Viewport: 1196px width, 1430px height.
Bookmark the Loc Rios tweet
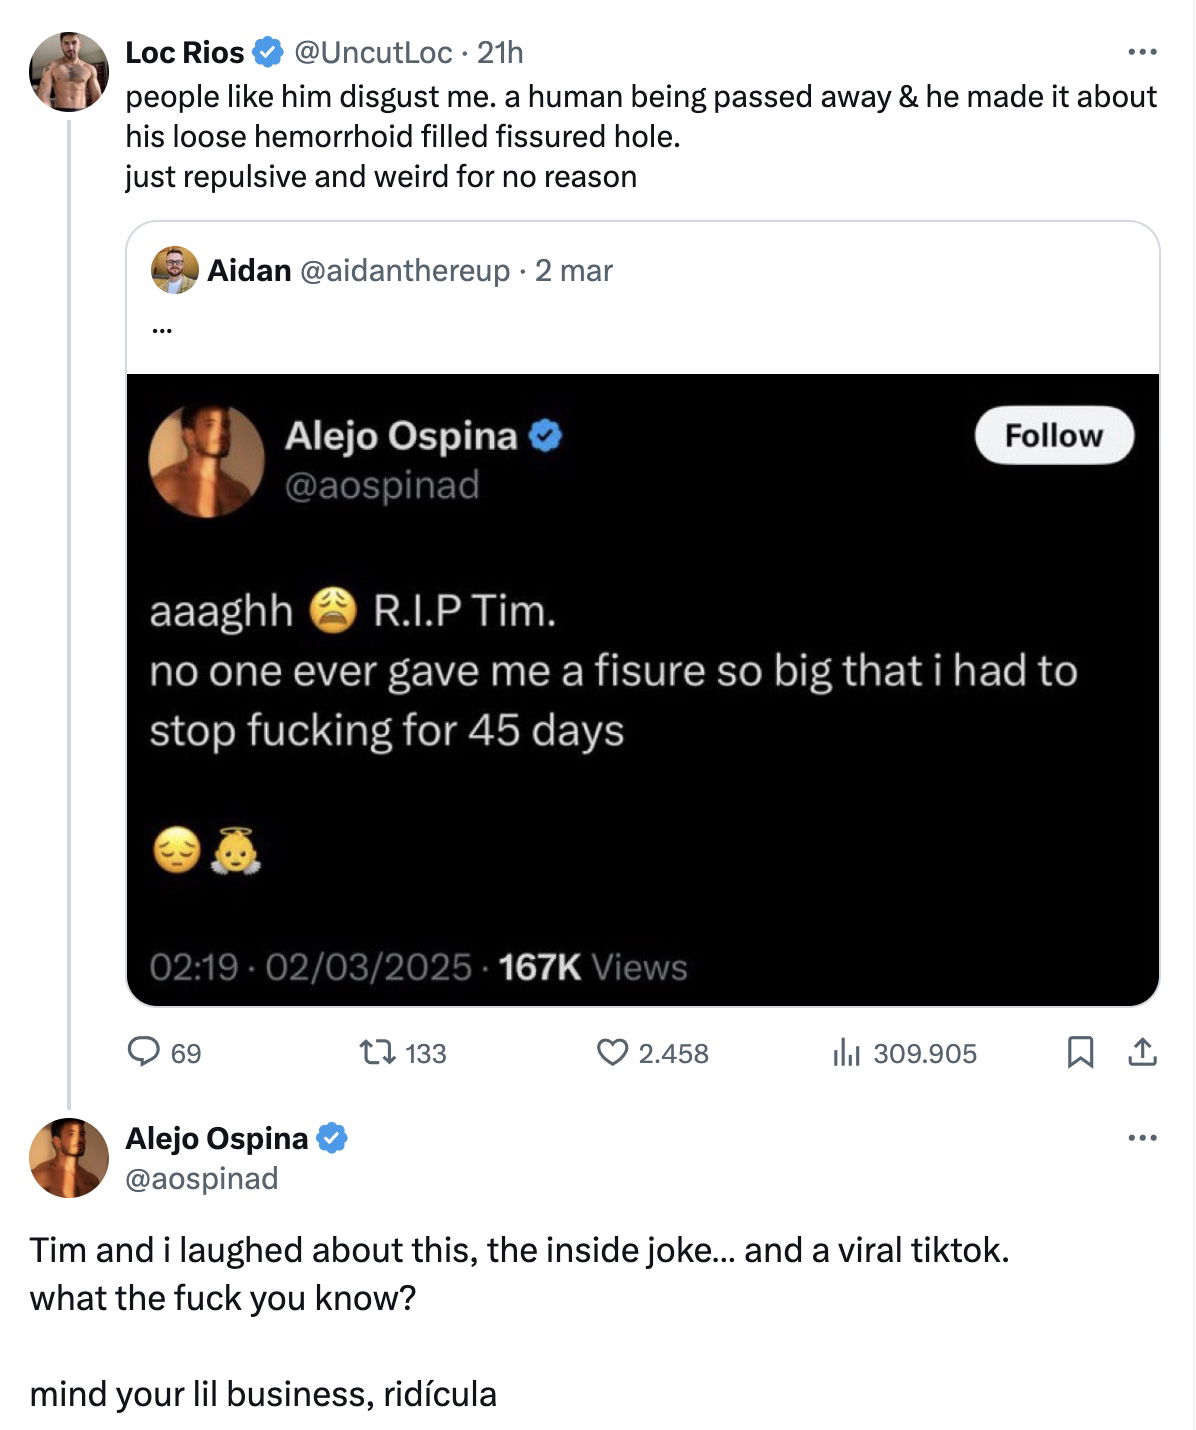[x=1080, y=1052]
